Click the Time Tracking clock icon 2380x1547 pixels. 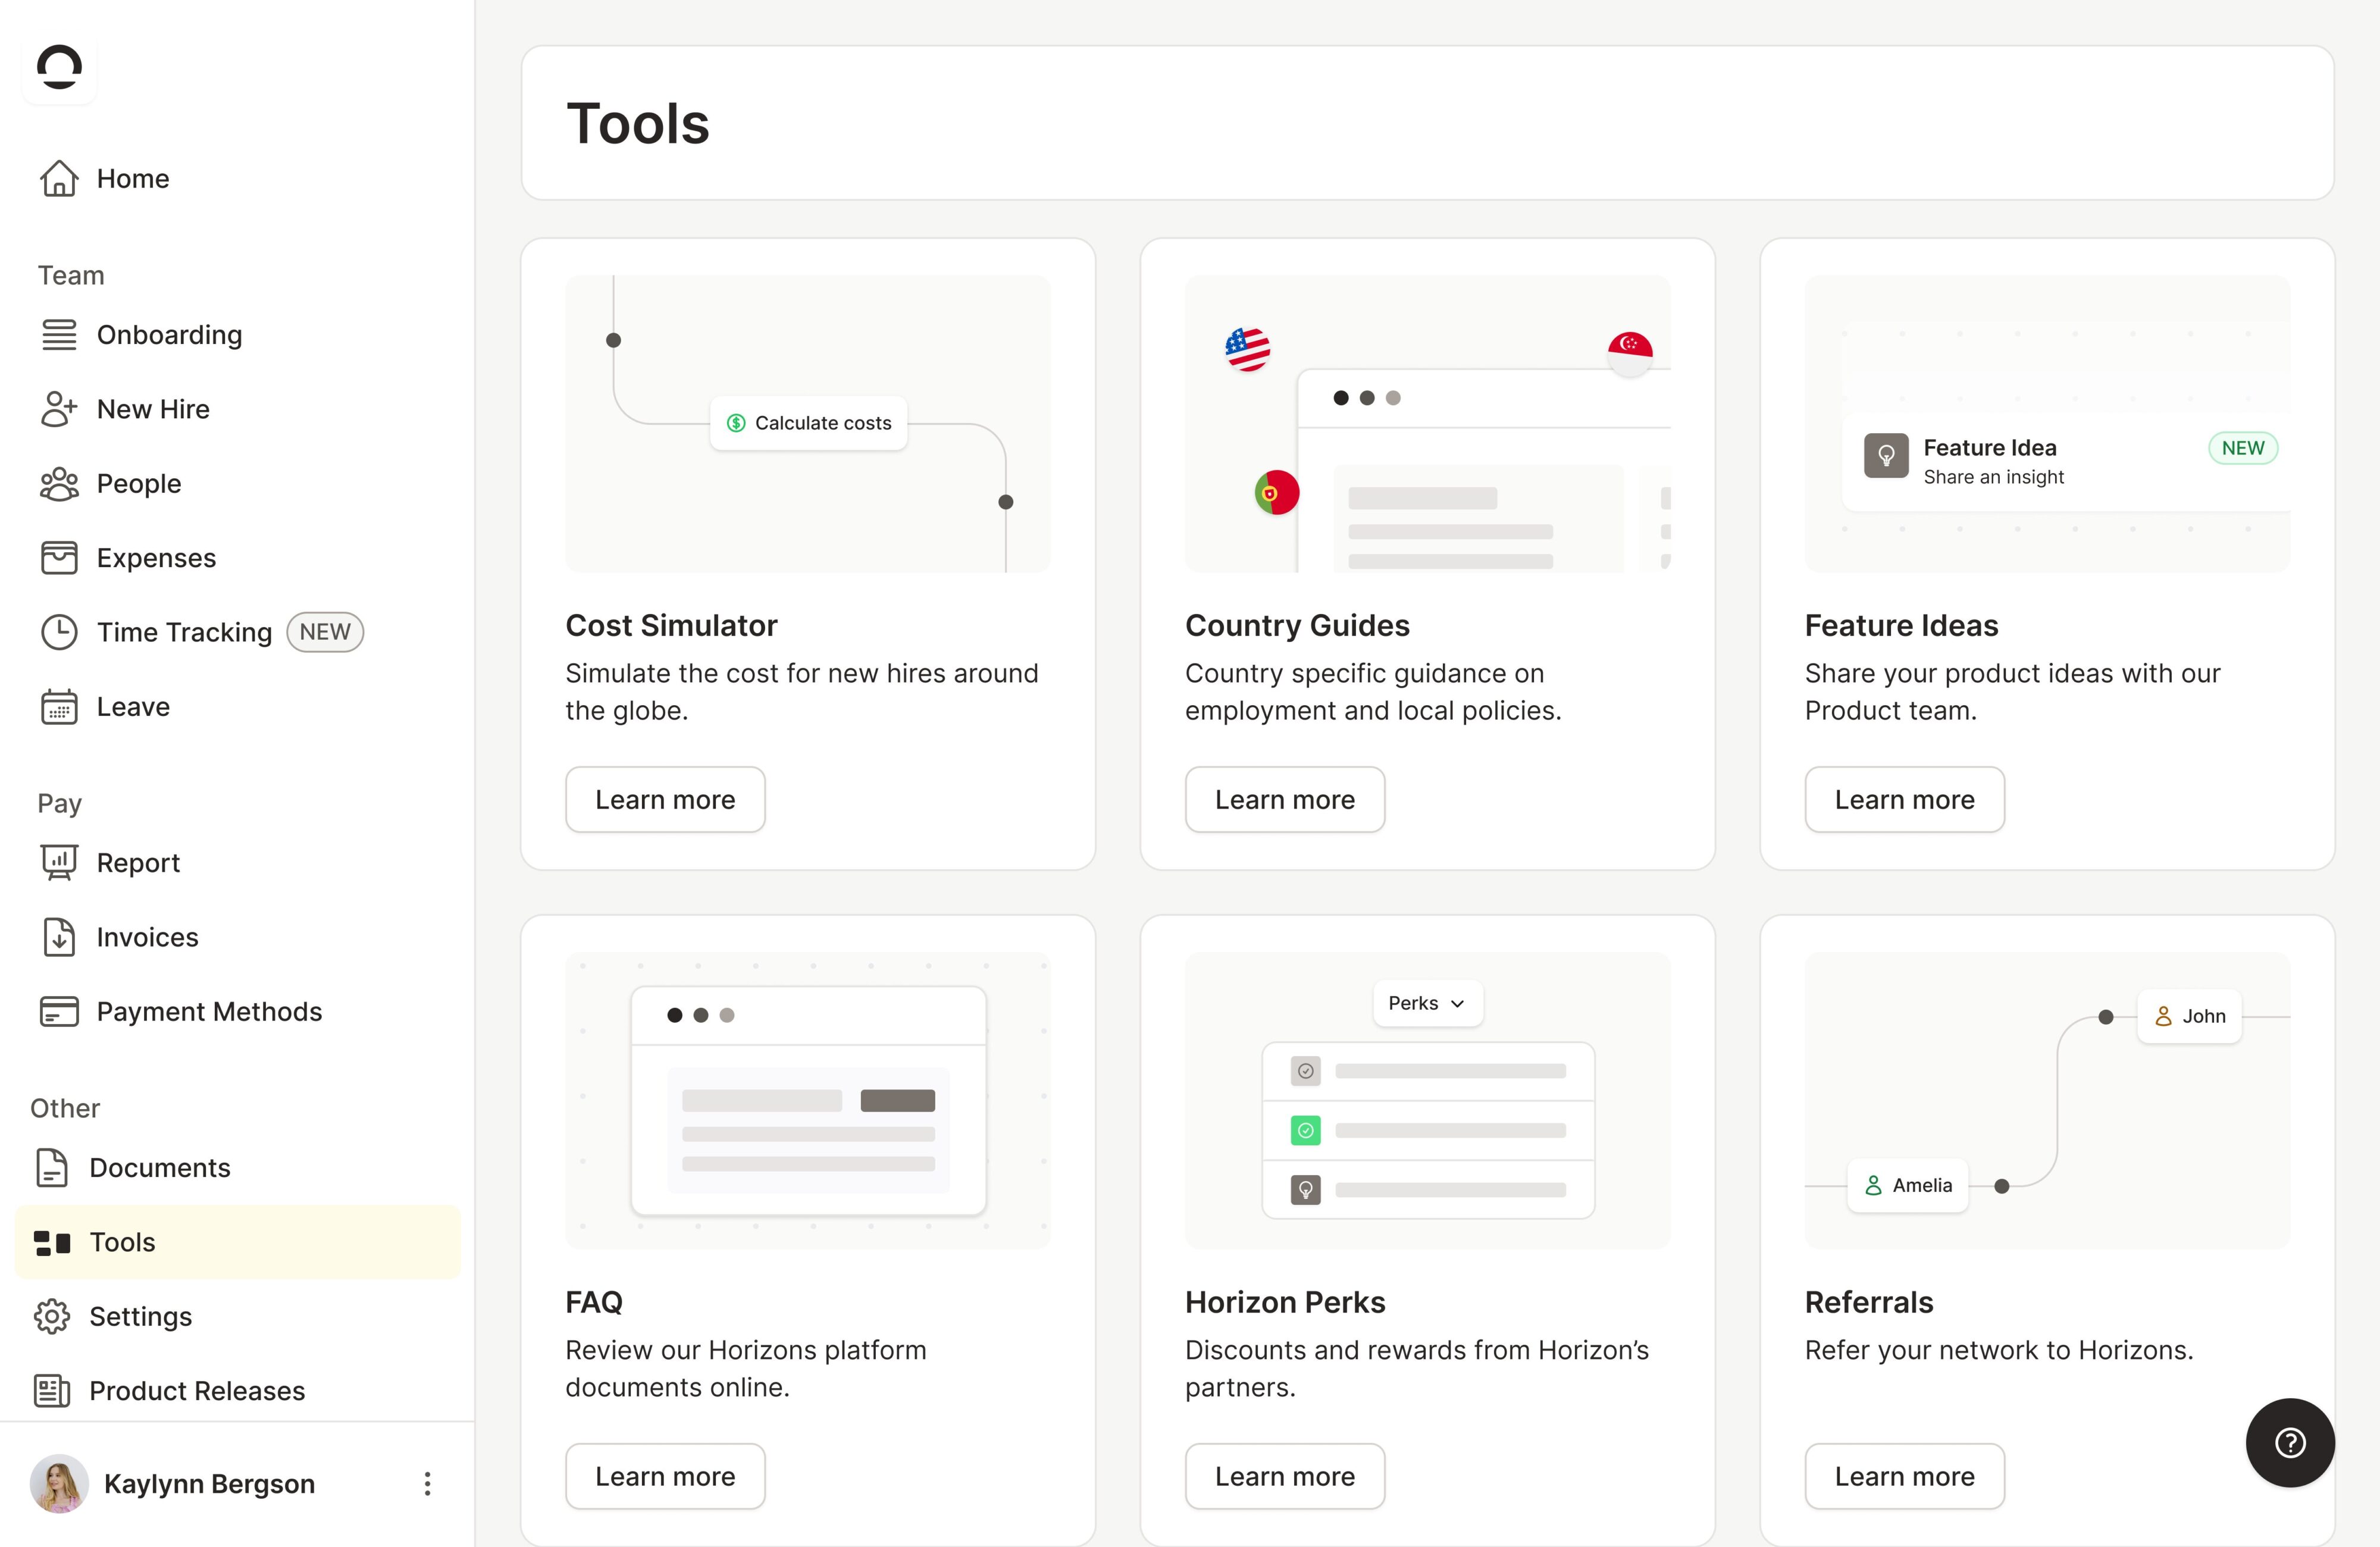coord(59,632)
